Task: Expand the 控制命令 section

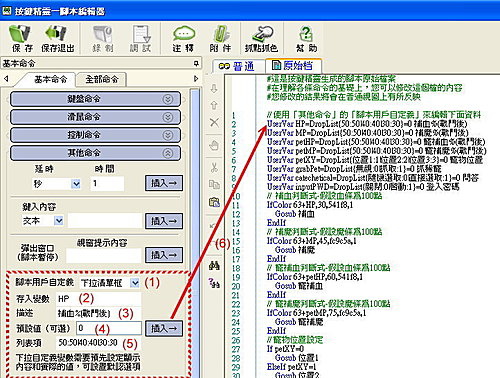Action: point(96,135)
